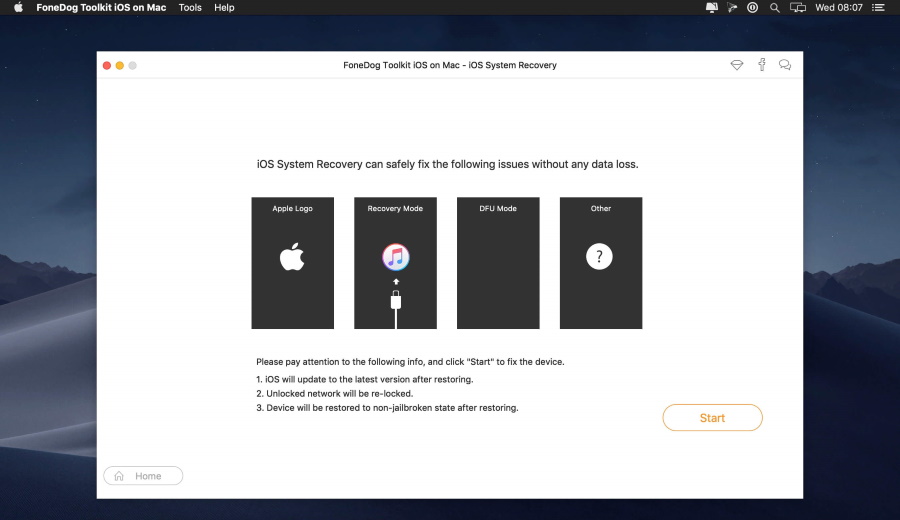The image size is (900, 520).
Task: Click the Start button
Action: click(x=712, y=418)
